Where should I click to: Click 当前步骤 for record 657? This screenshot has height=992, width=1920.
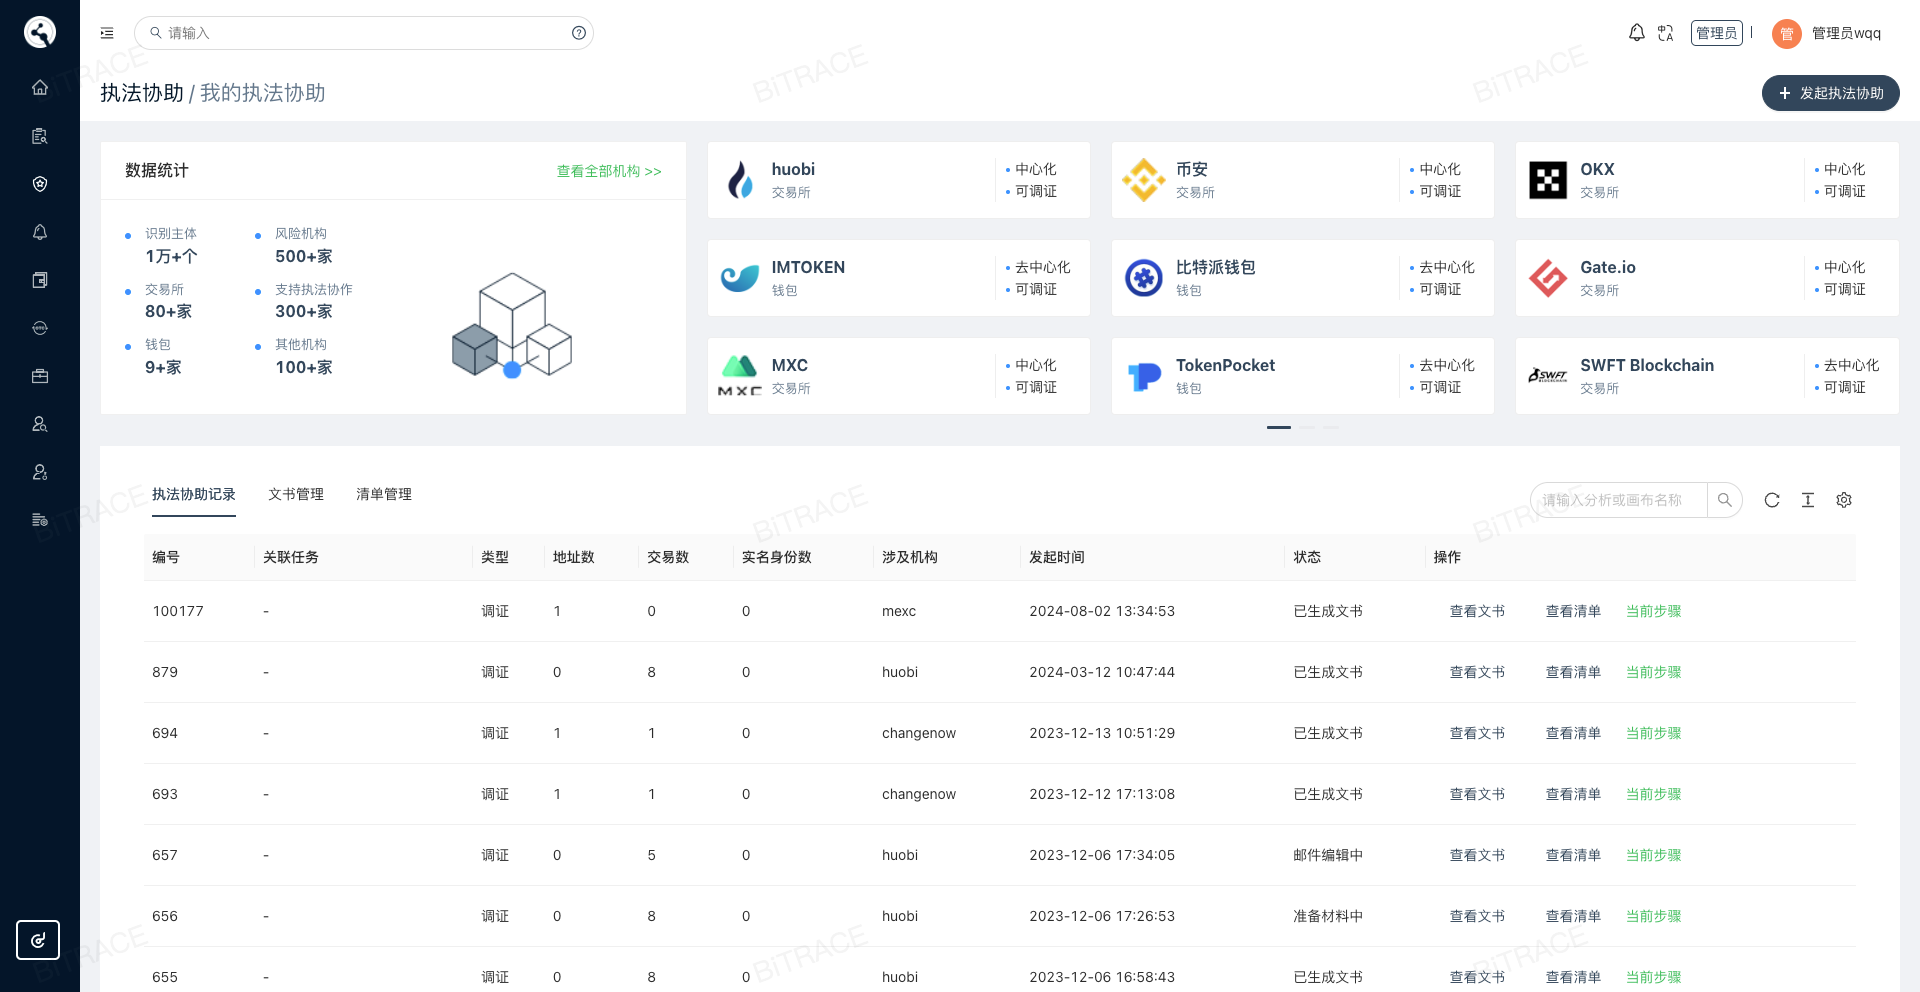coord(1653,855)
